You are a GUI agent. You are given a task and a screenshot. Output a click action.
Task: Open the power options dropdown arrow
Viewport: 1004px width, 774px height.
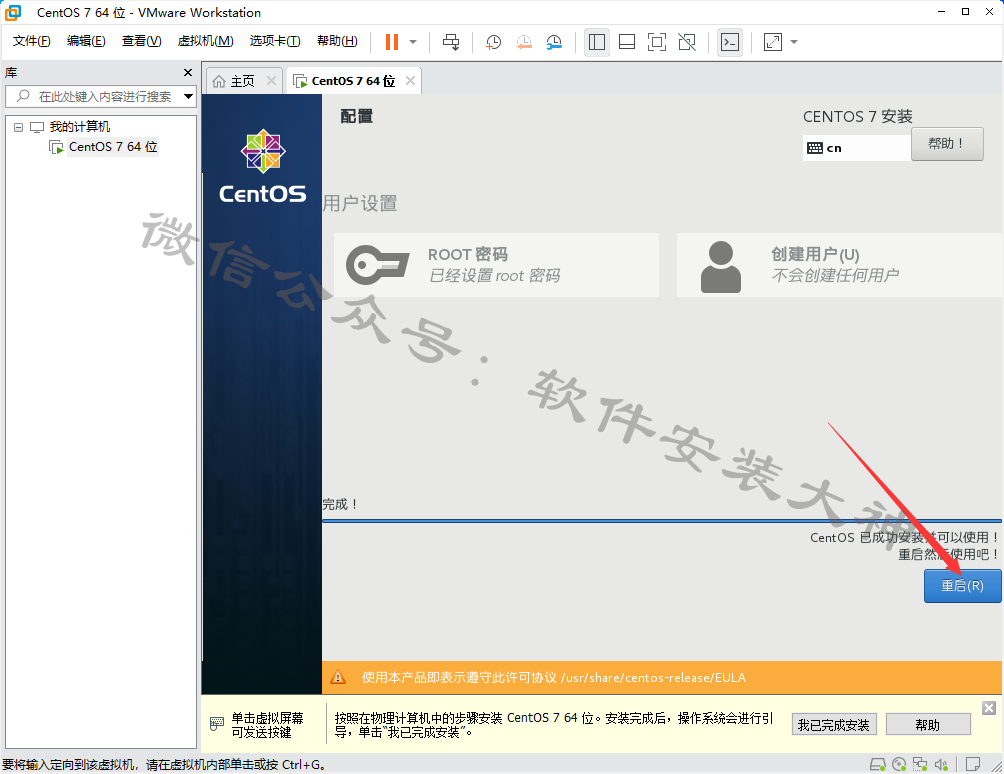413,42
